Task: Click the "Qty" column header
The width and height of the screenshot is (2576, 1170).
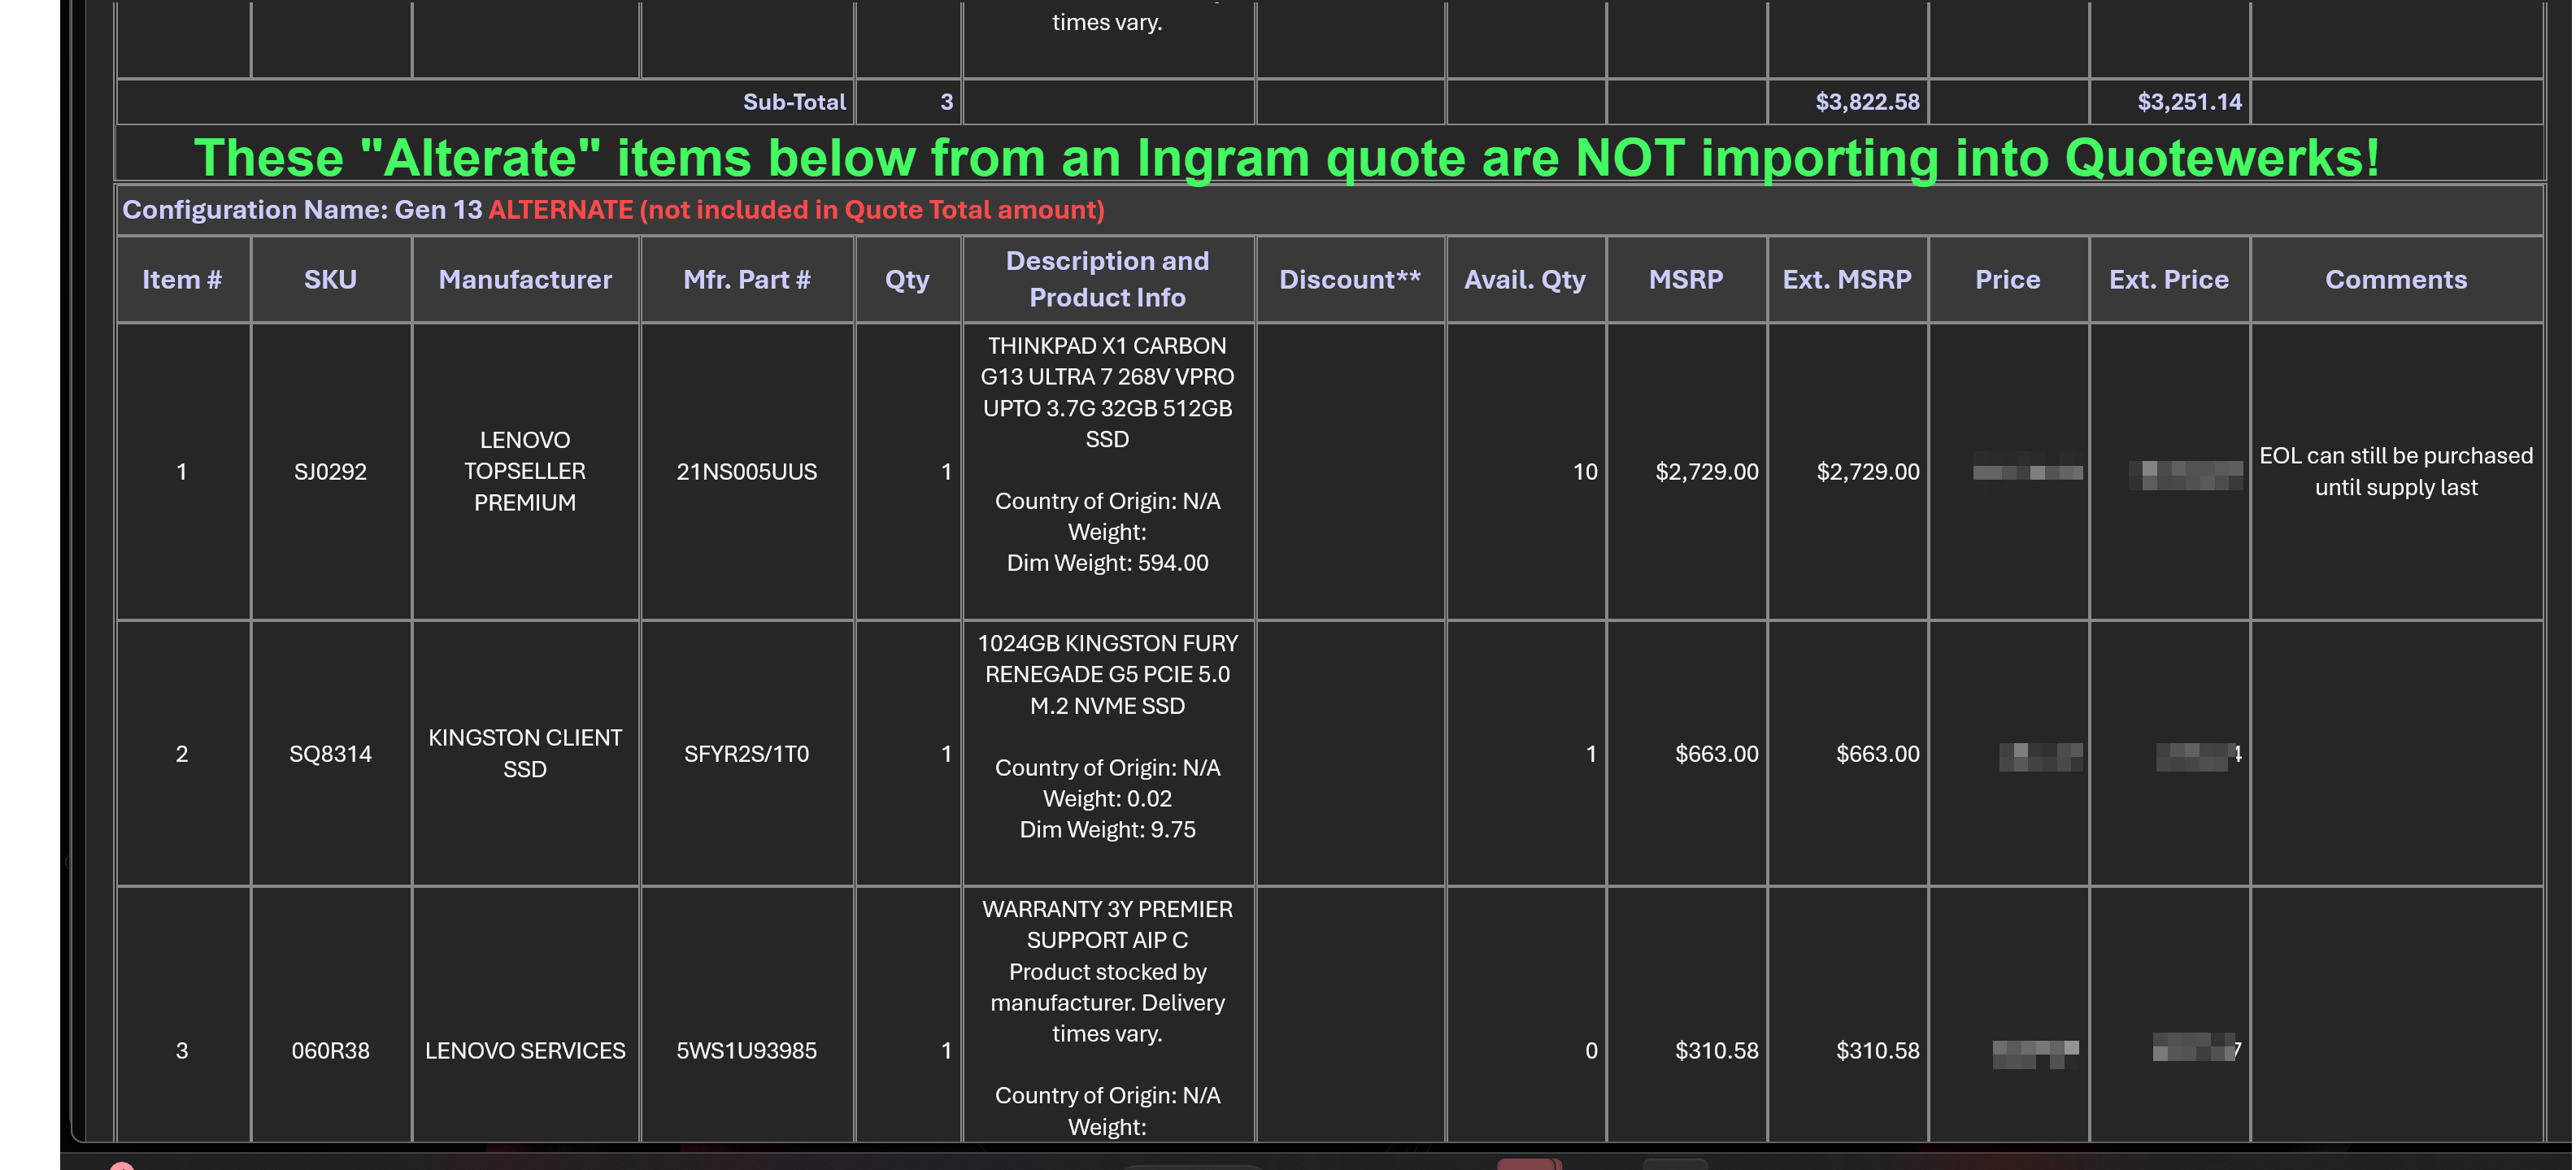Action: point(907,279)
